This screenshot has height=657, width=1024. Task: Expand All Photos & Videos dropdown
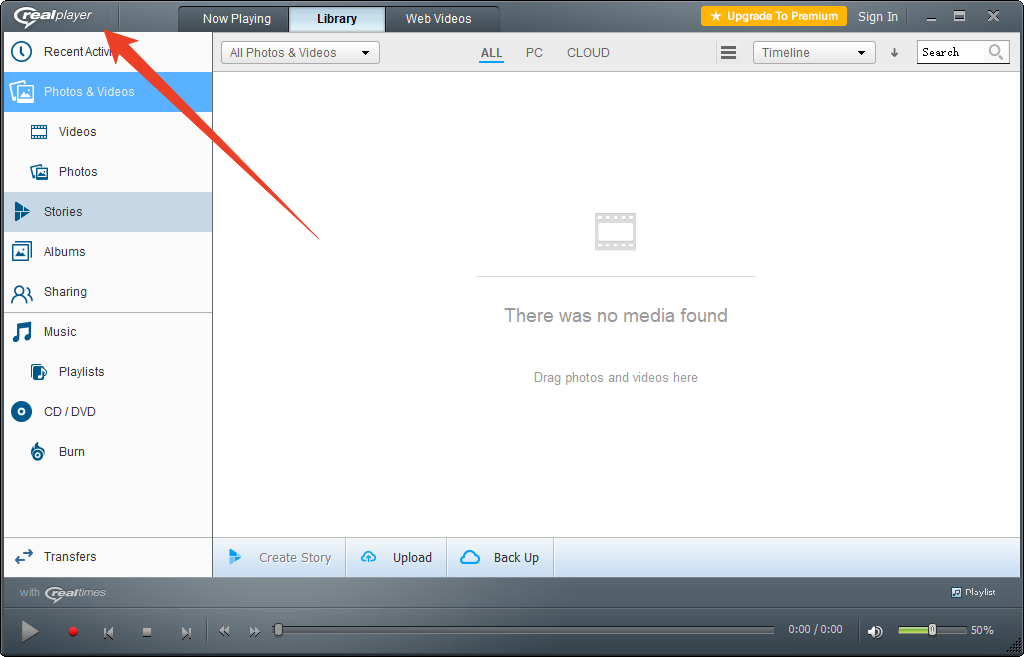tap(300, 53)
